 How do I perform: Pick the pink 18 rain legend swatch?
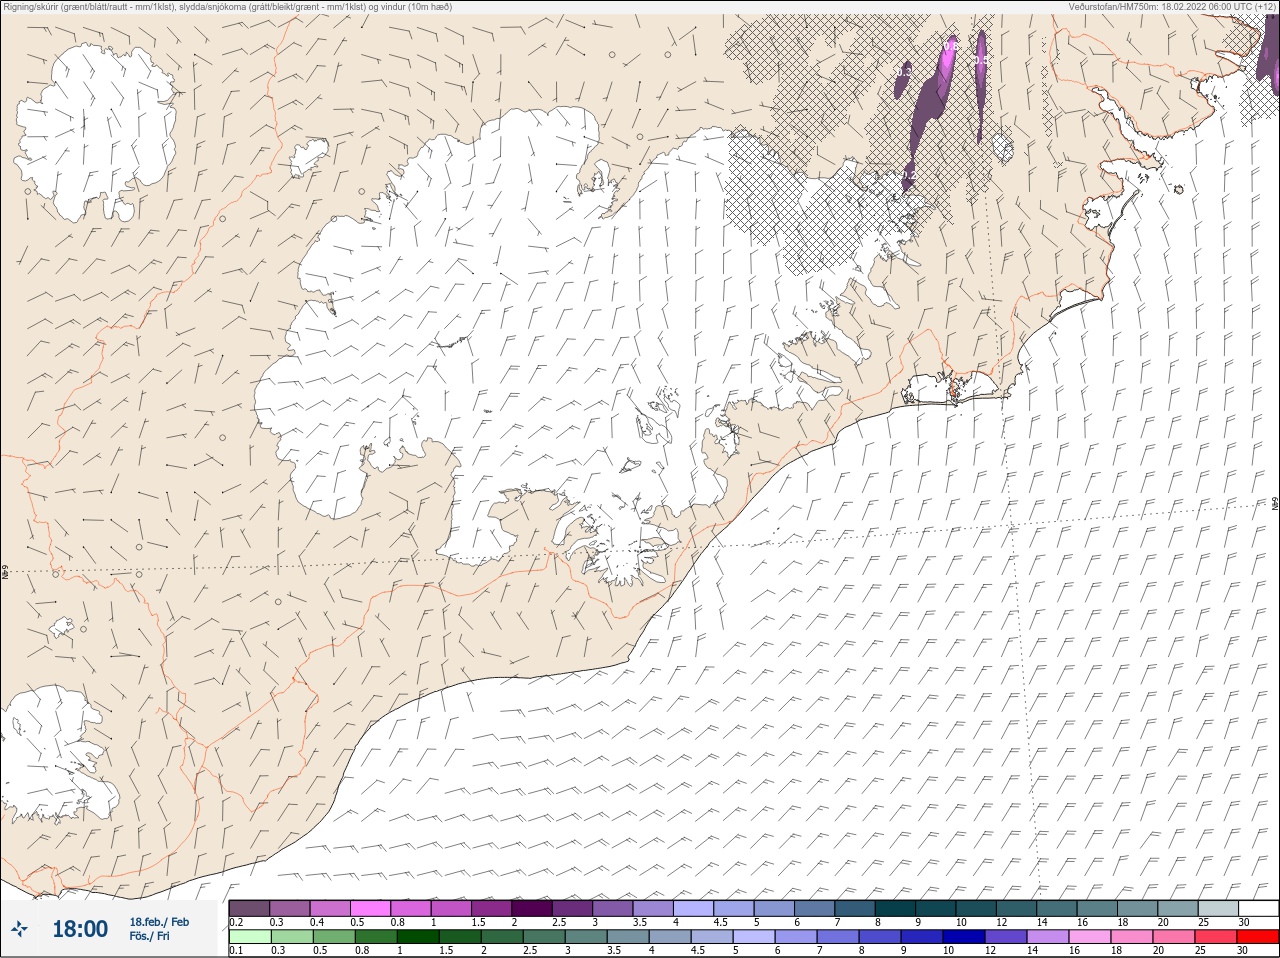(x=1132, y=937)
